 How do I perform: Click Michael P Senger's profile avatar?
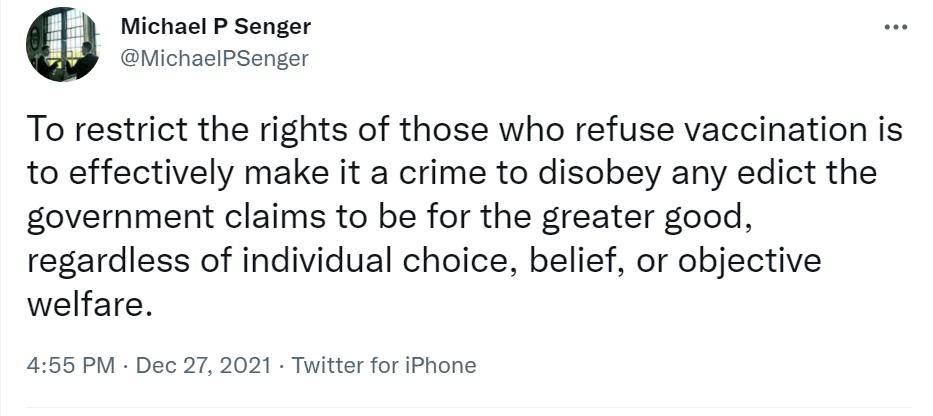point(62,44)
